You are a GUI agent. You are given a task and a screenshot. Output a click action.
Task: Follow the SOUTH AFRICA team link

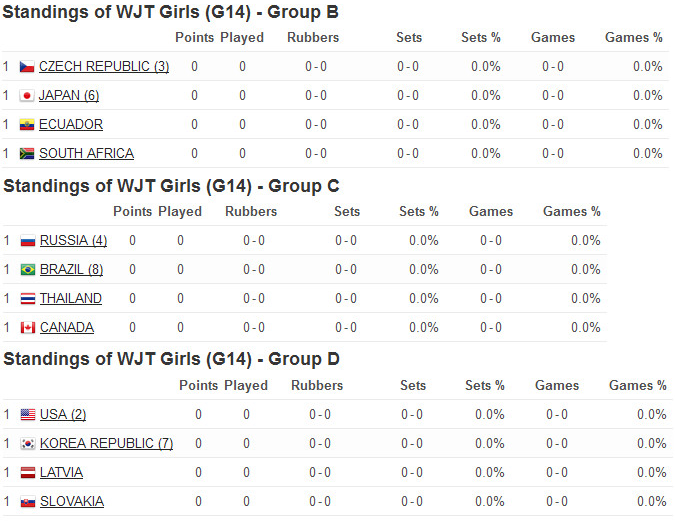[86, 154]
